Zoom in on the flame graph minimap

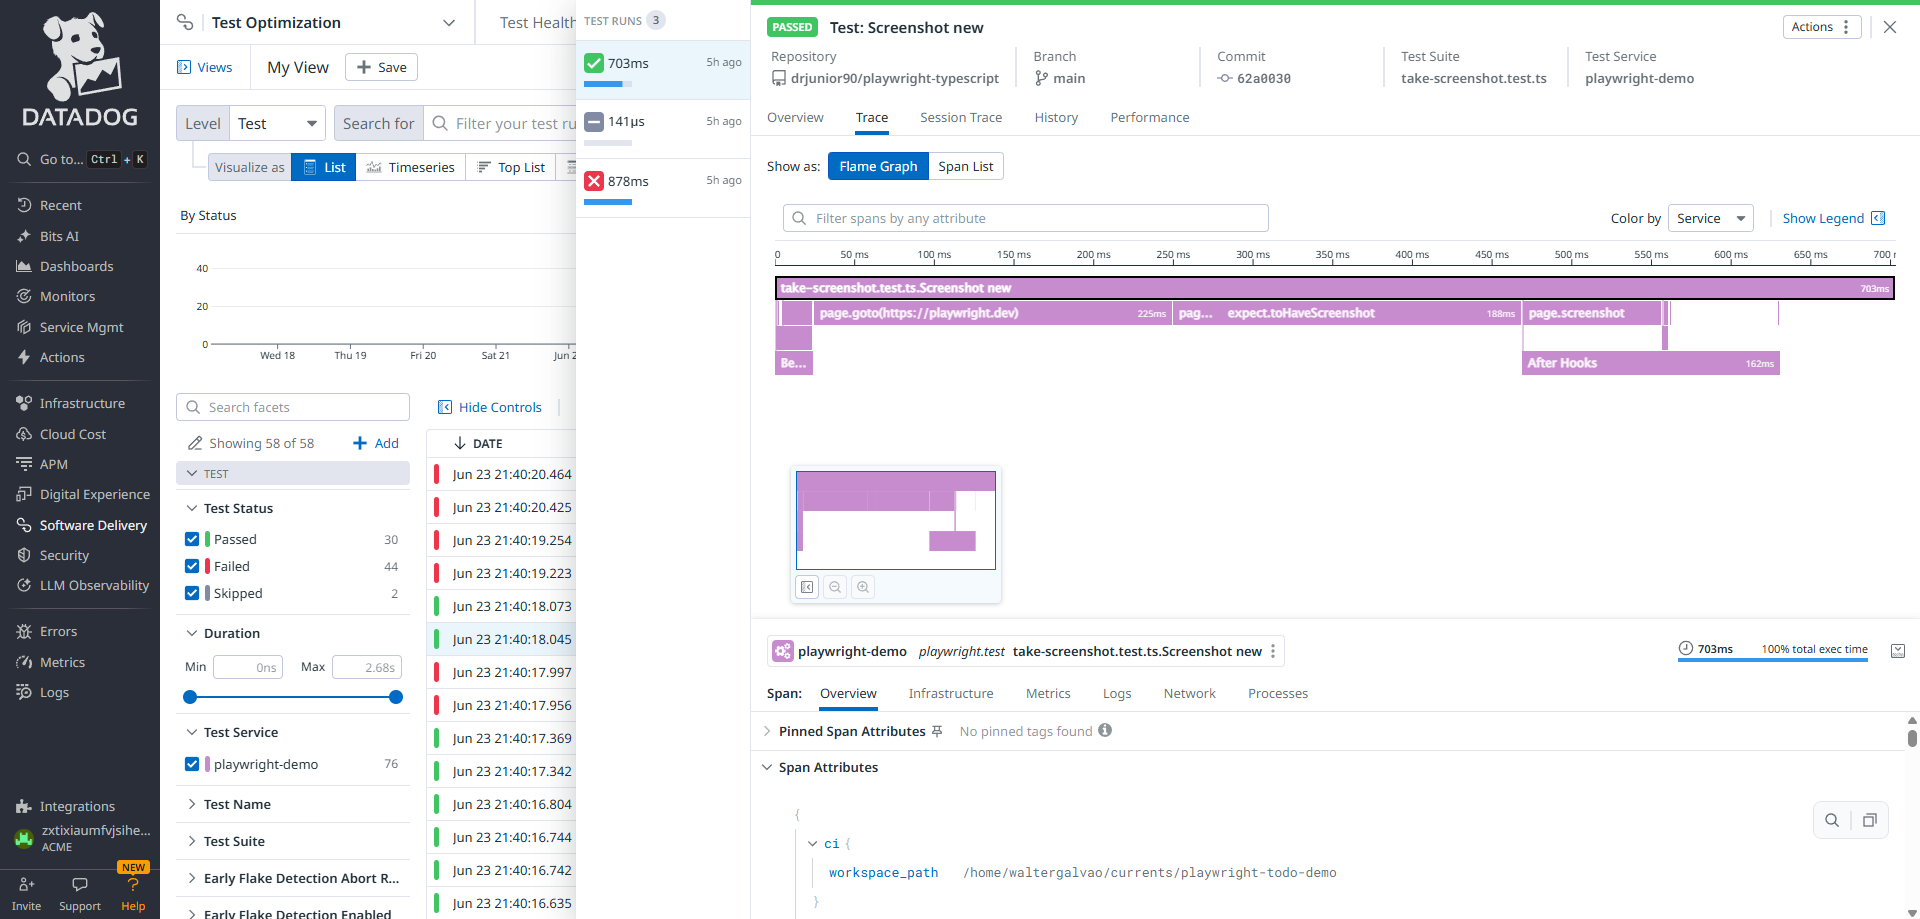(863, 587)
